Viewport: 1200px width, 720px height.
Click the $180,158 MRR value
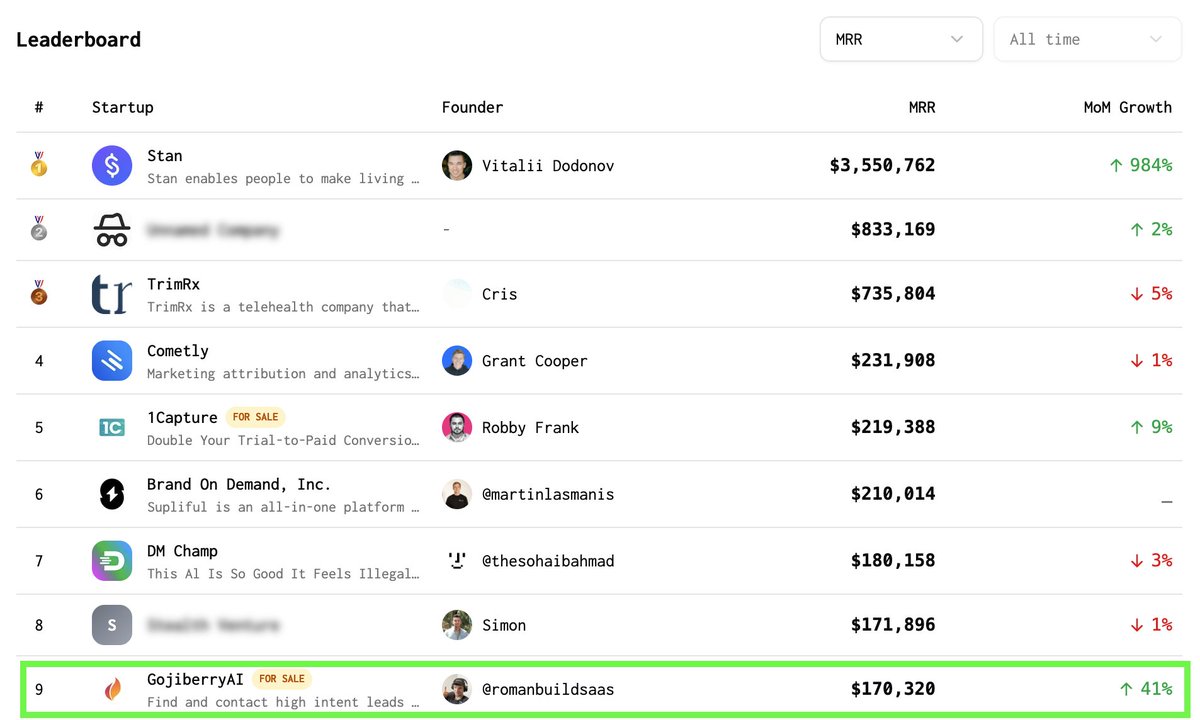[x=893, y=560]
